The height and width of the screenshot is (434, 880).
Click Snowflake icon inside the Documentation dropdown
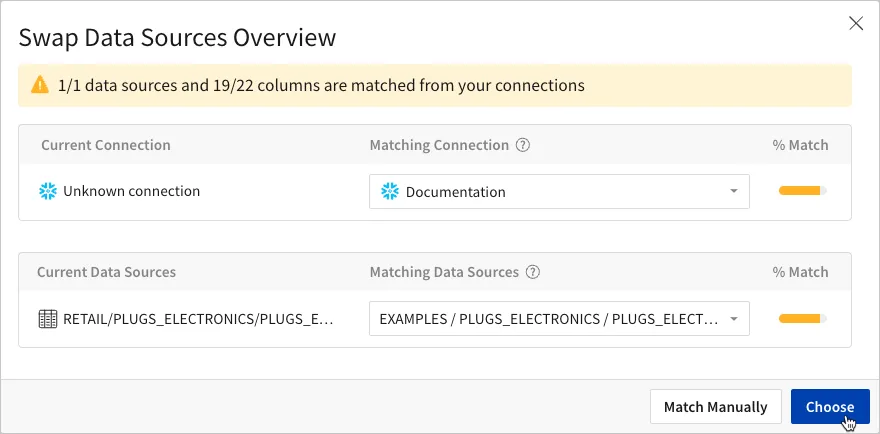tap(389, 191)
